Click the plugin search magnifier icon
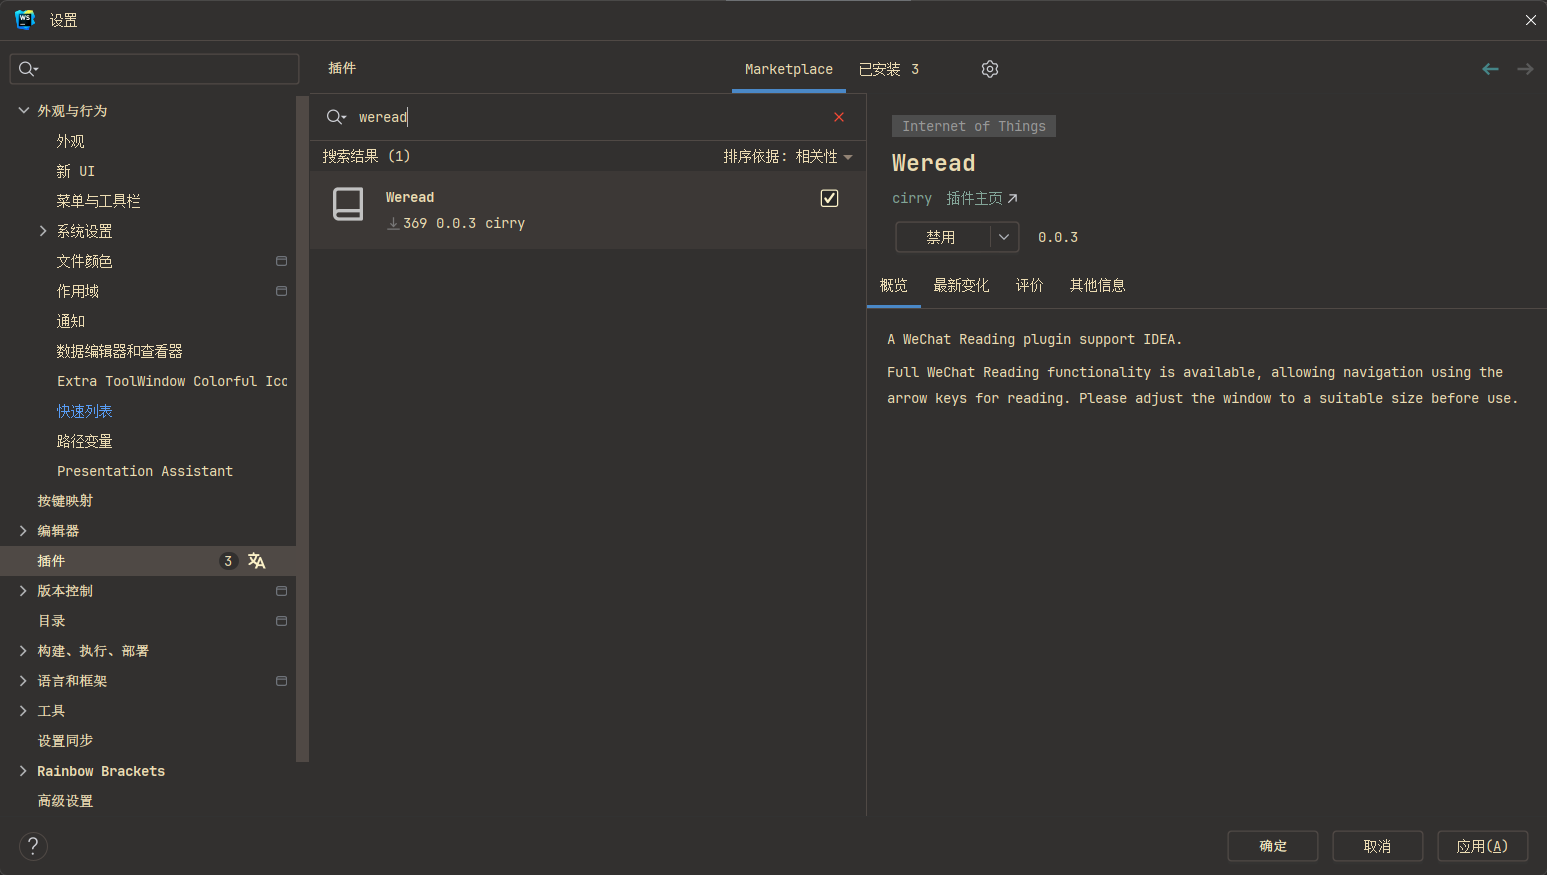The image size is (1547, 875). [x=336, y=117]
